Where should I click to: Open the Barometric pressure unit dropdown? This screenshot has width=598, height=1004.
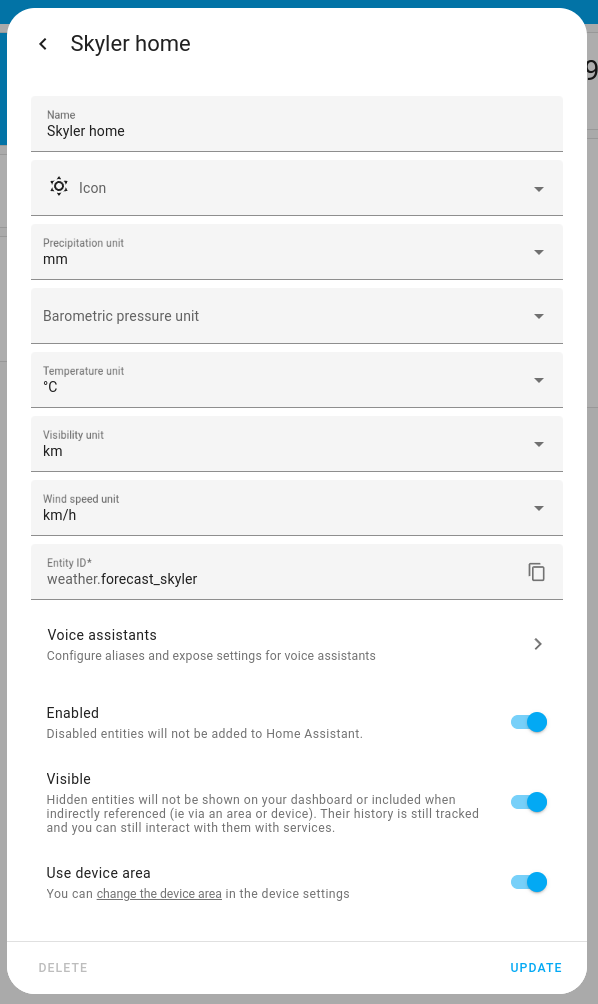click(296, 316)
